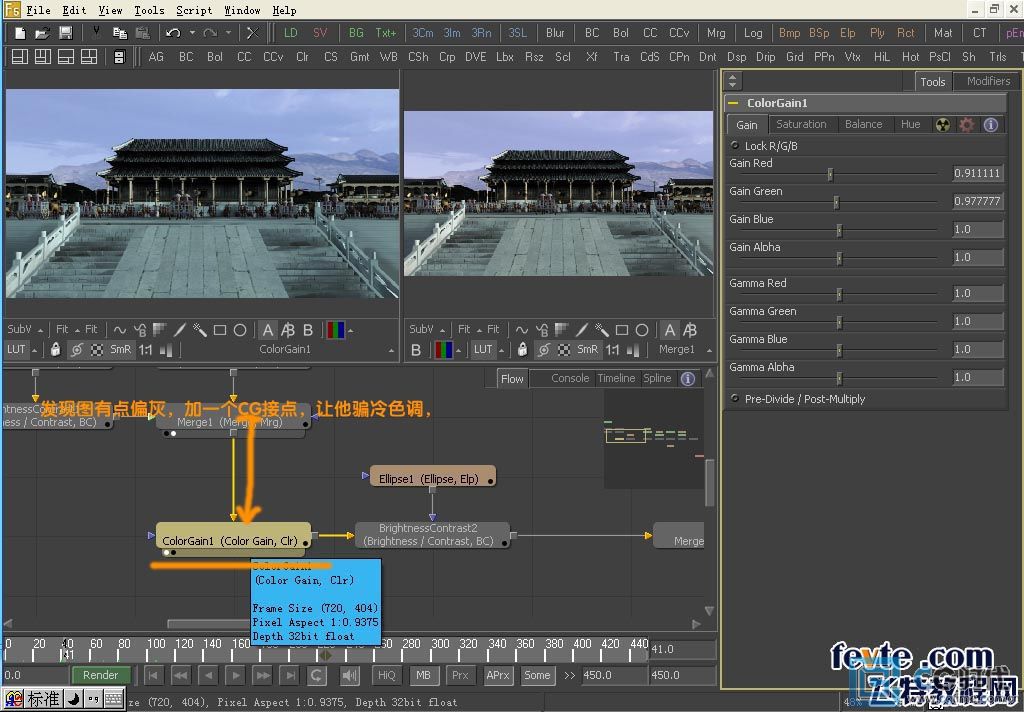Open the info tab in ColorGain1 panel
Image resolution: width=1024 pixels, height=712 pixels.
pyautogui.click(x=991, y=125)
